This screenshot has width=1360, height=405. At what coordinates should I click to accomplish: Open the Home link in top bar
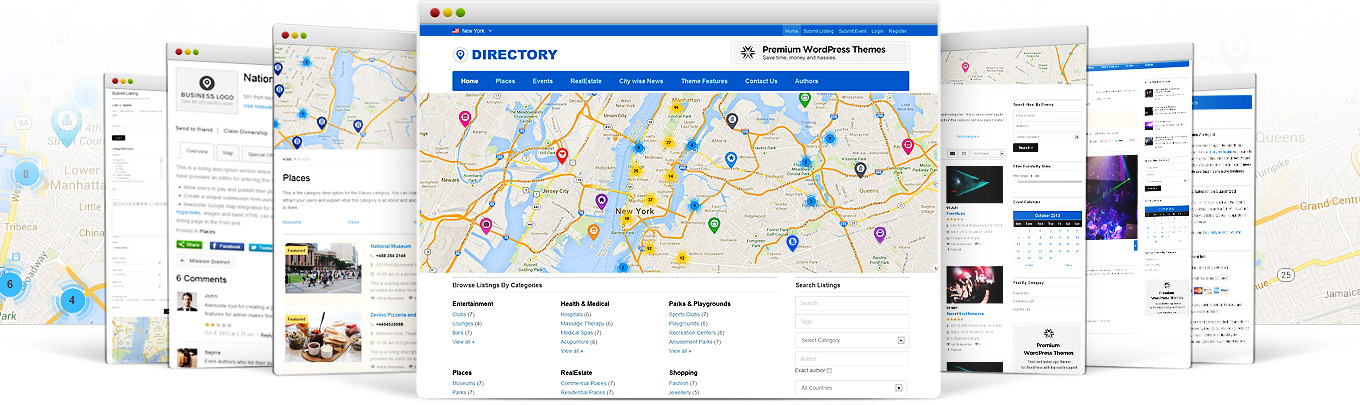(792, 31)
